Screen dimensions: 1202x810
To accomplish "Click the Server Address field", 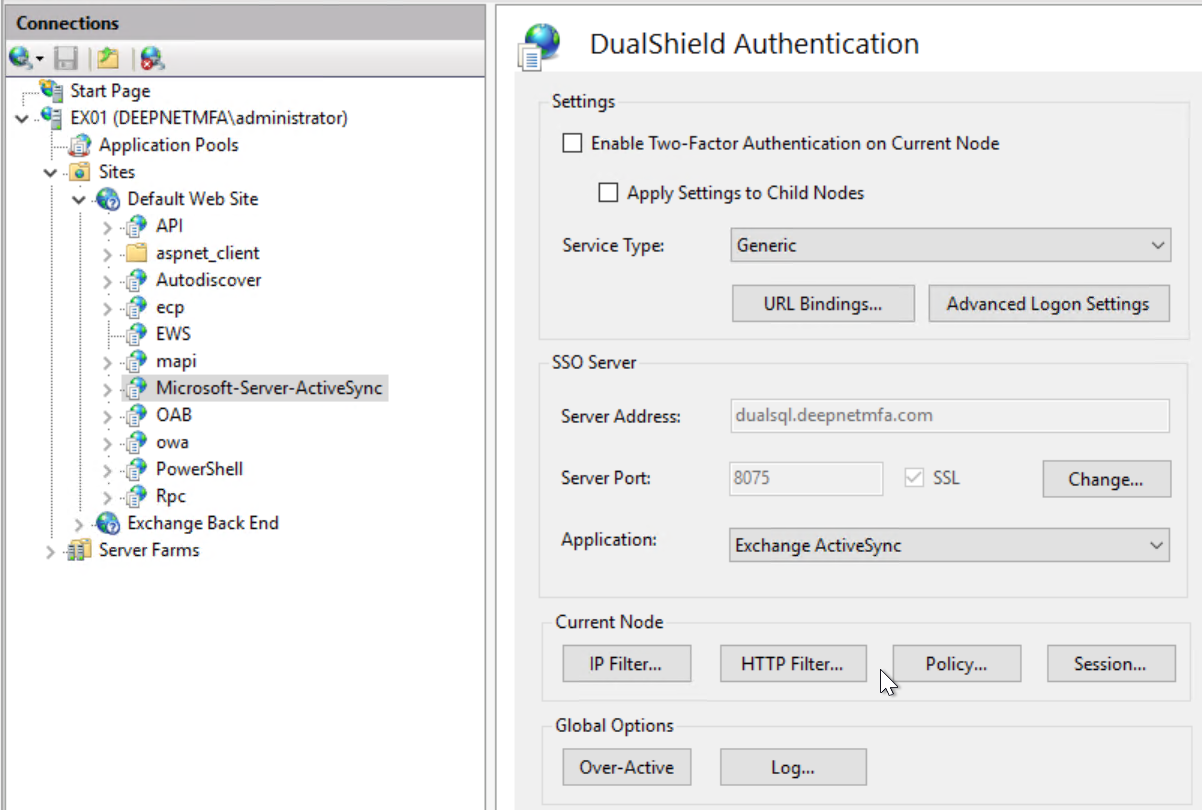I will [950, 416].
